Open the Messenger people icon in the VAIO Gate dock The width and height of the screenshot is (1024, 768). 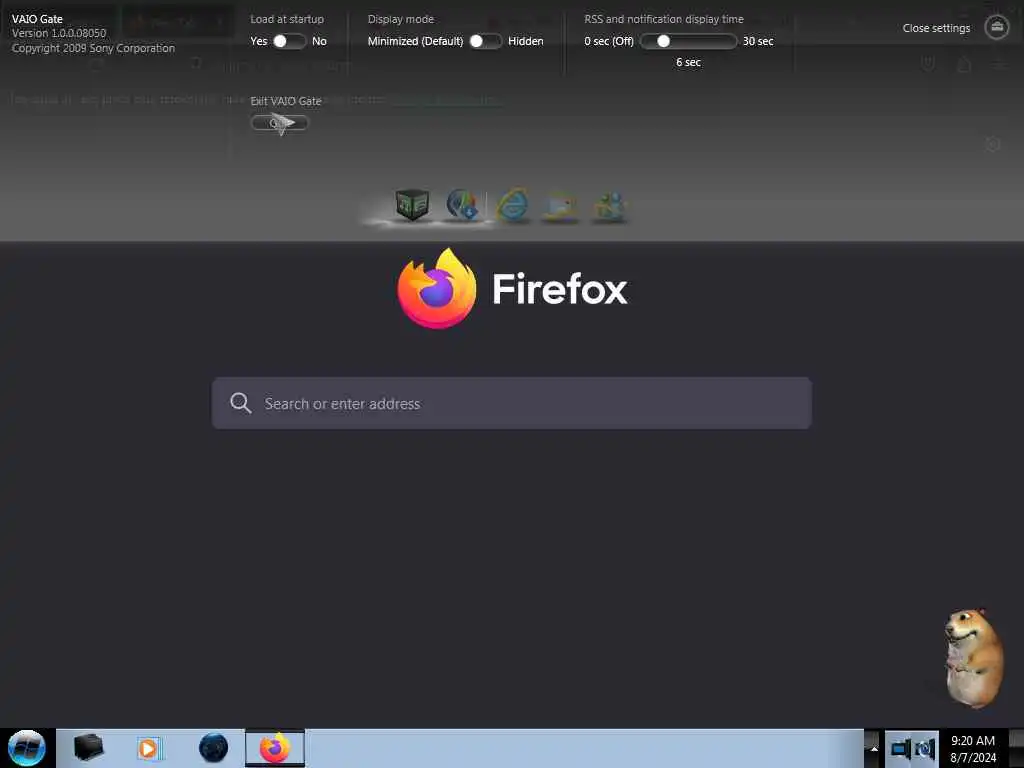pyautogui.click(x=610, y=206)
